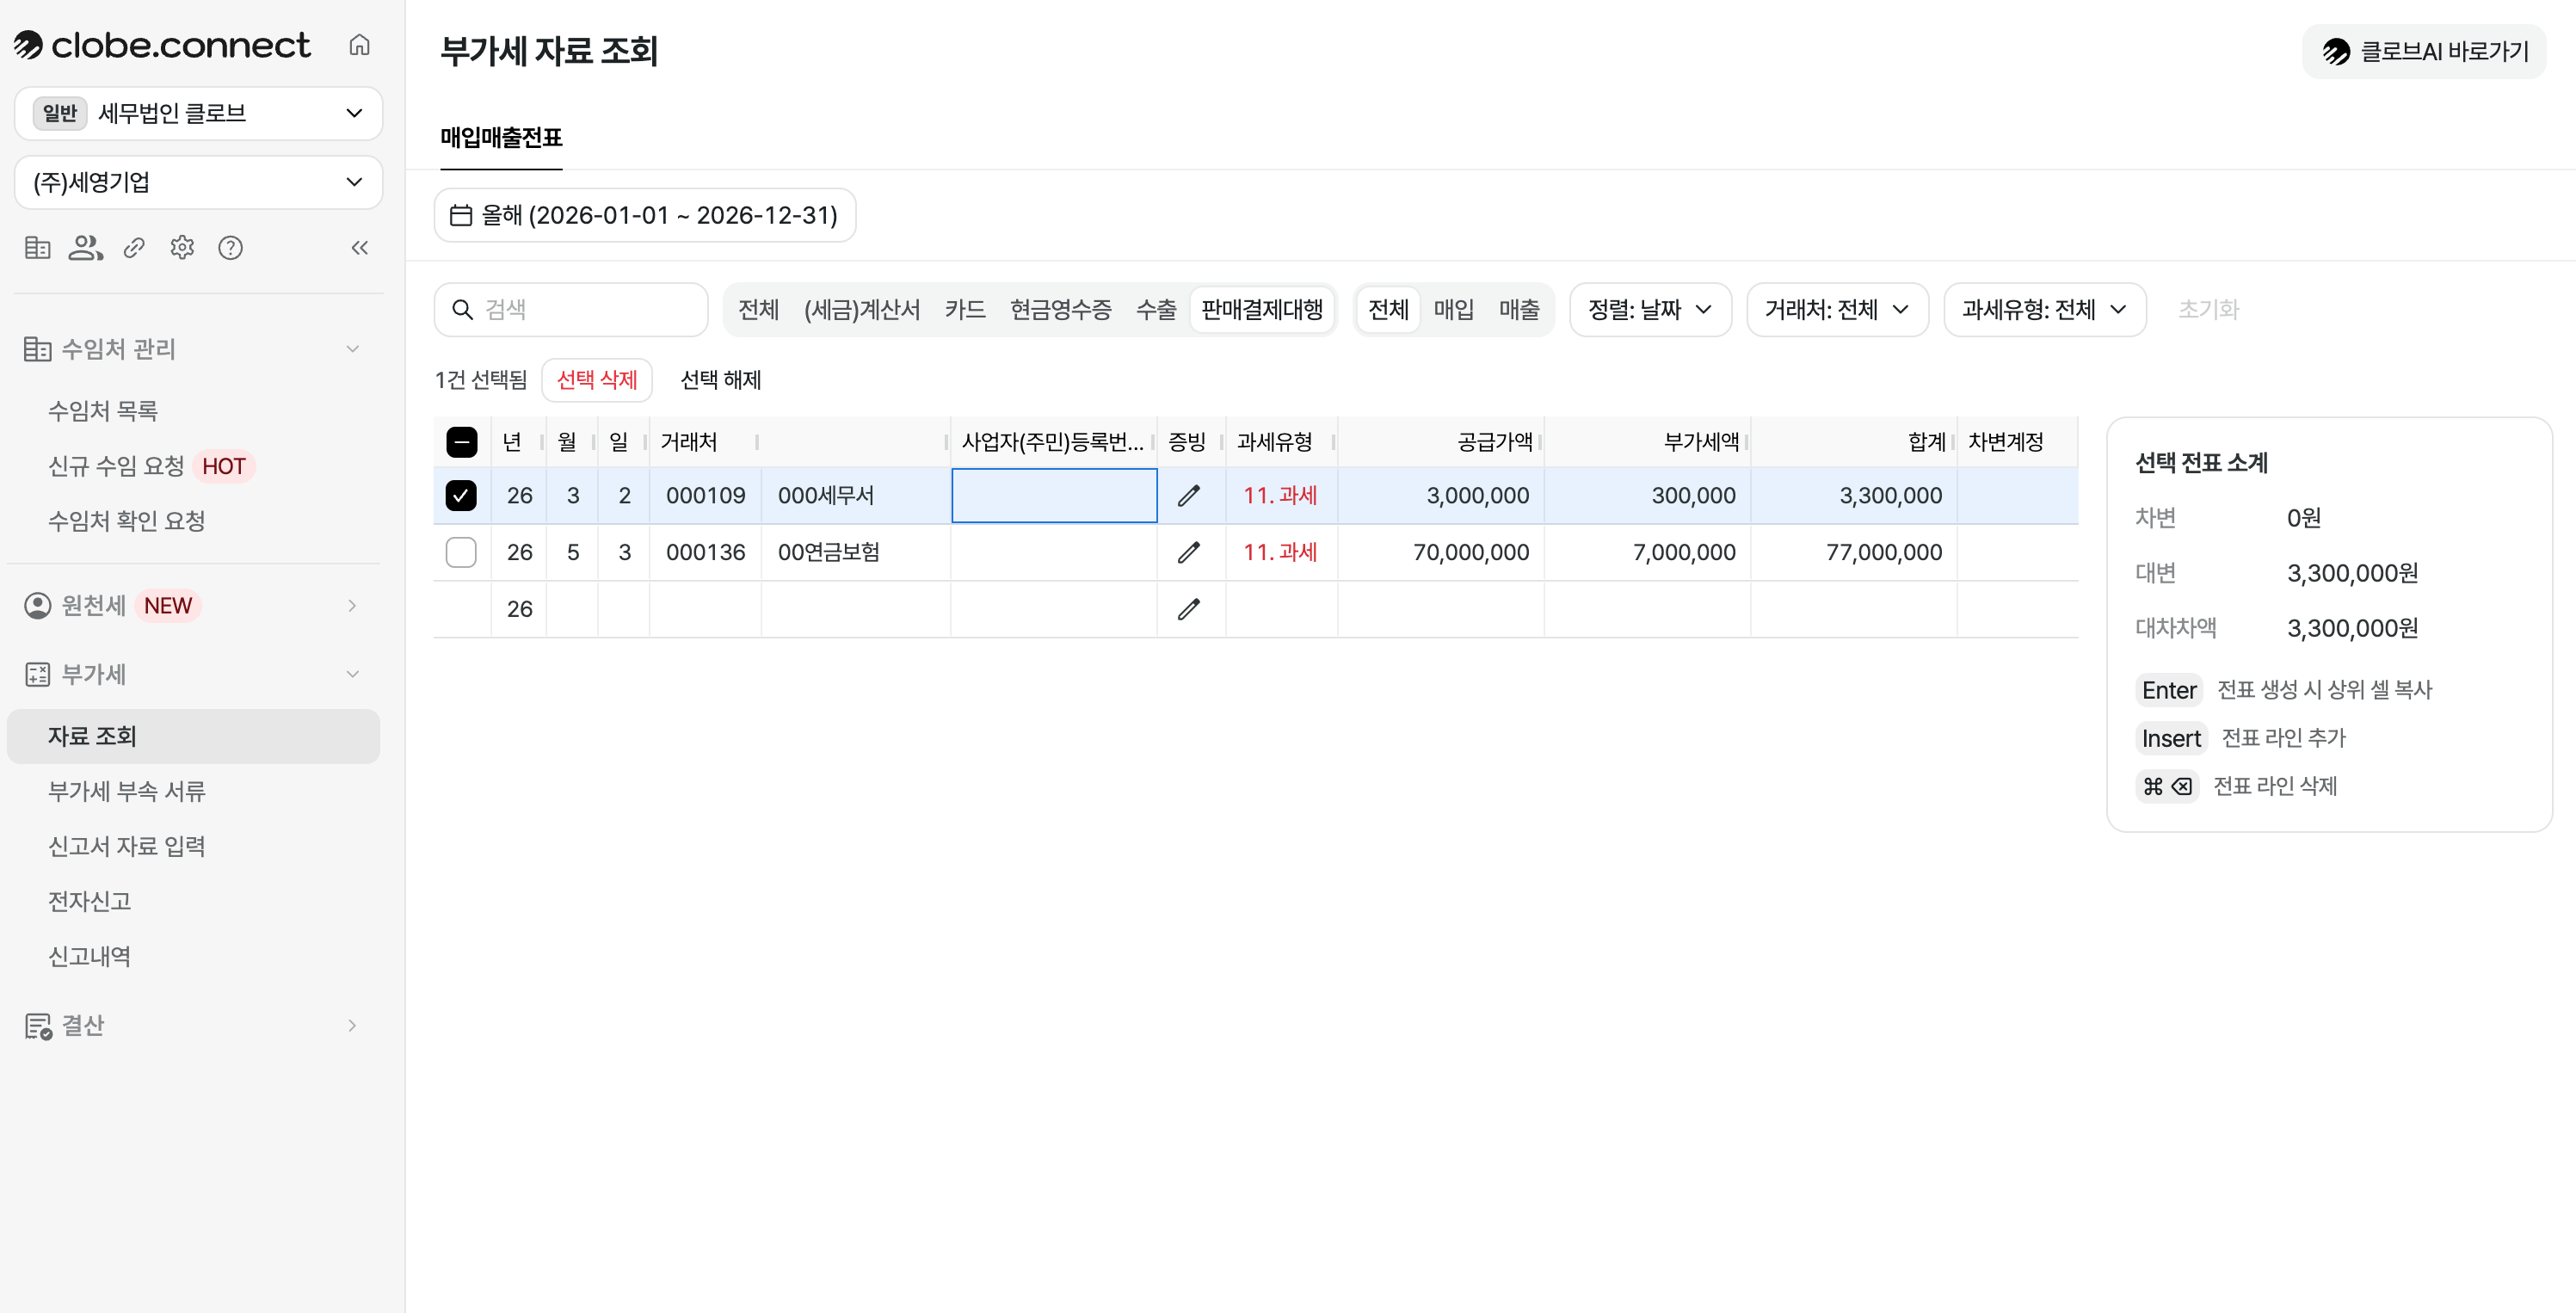Click the pencil icon in 000세무서 row
This screenshot has width=2576, height=1313.
(x=1189, y=495)
